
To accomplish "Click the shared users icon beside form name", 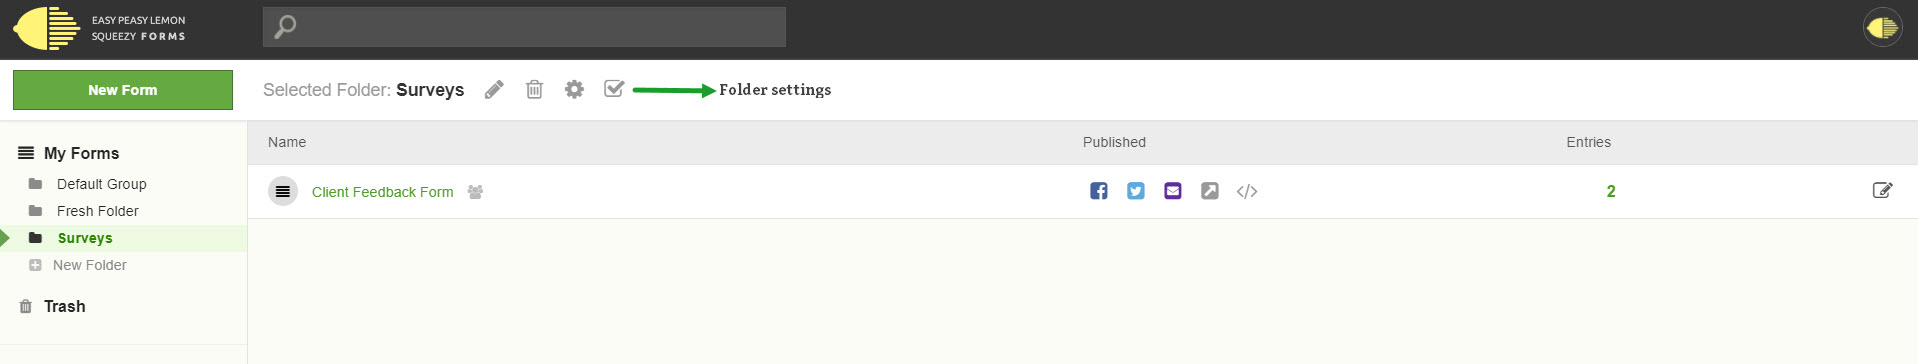I will pyautogui.click(x=476, y=192).
